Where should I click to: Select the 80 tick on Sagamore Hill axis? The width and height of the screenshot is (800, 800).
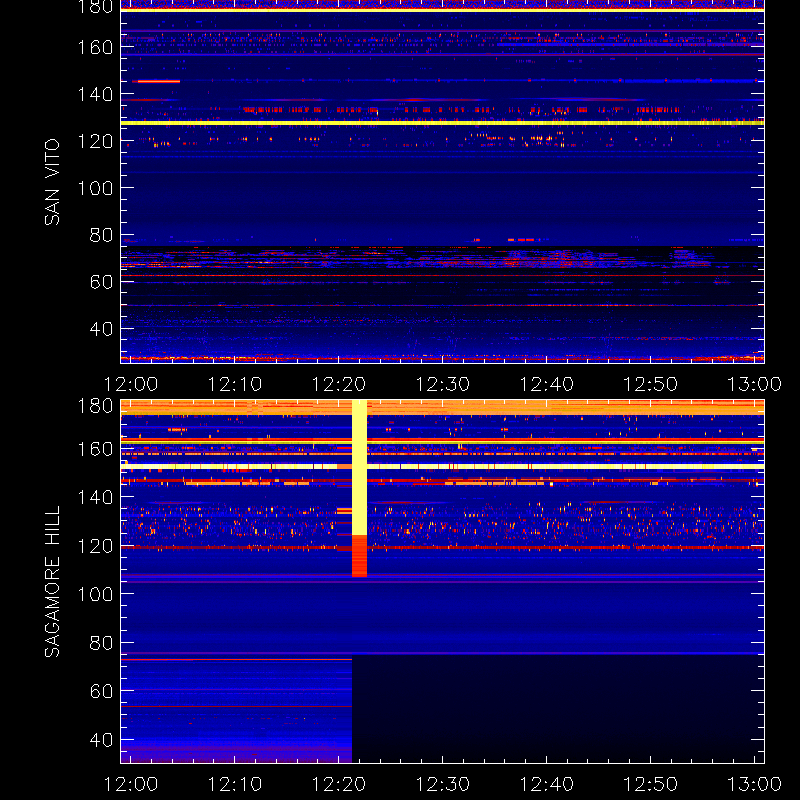pos(101,642)
